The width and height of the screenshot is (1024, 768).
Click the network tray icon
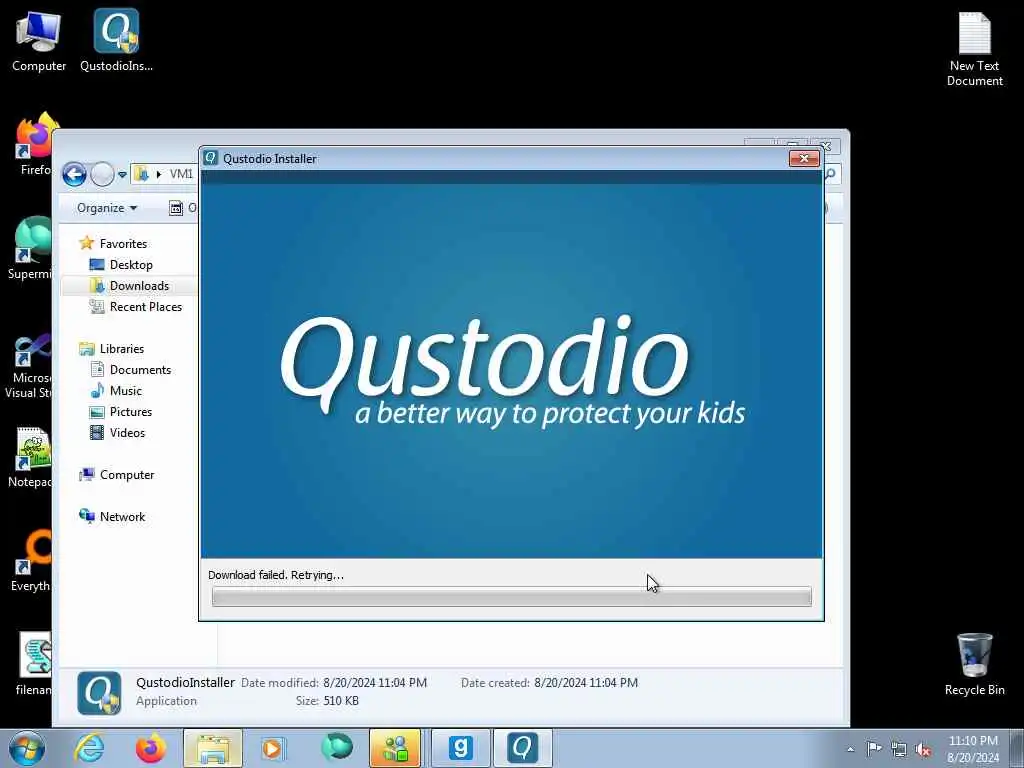pyautogui.click(x=899, y=749)
